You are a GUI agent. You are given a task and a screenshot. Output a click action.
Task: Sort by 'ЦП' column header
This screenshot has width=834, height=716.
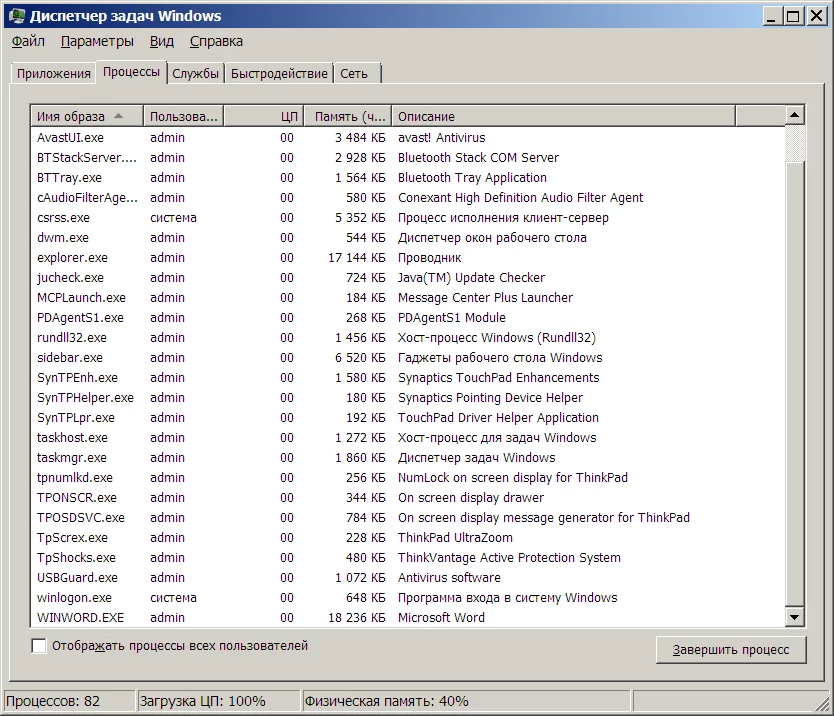point(264,117)
